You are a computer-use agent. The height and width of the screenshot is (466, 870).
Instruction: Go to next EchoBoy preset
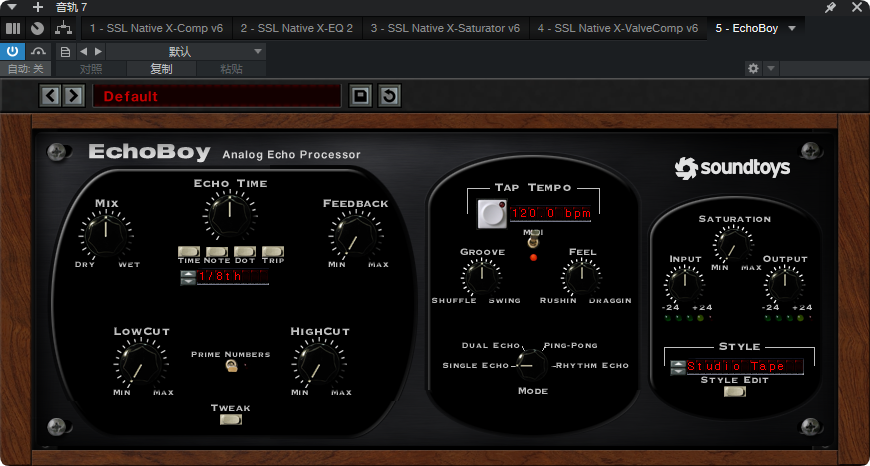[73, 96]
